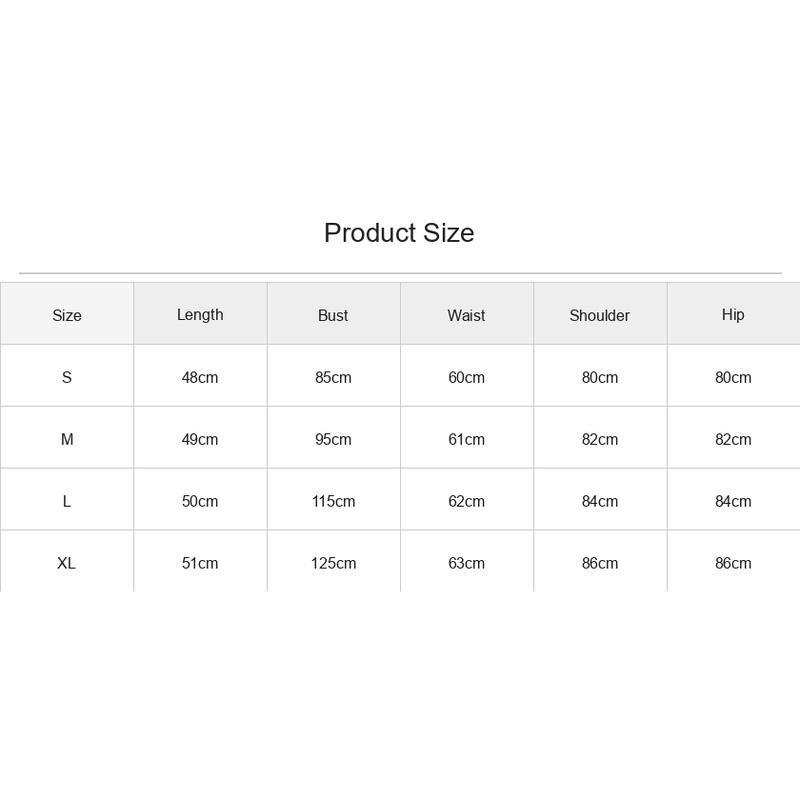
Task: Click the Hip column header
Action: (733, 315)
